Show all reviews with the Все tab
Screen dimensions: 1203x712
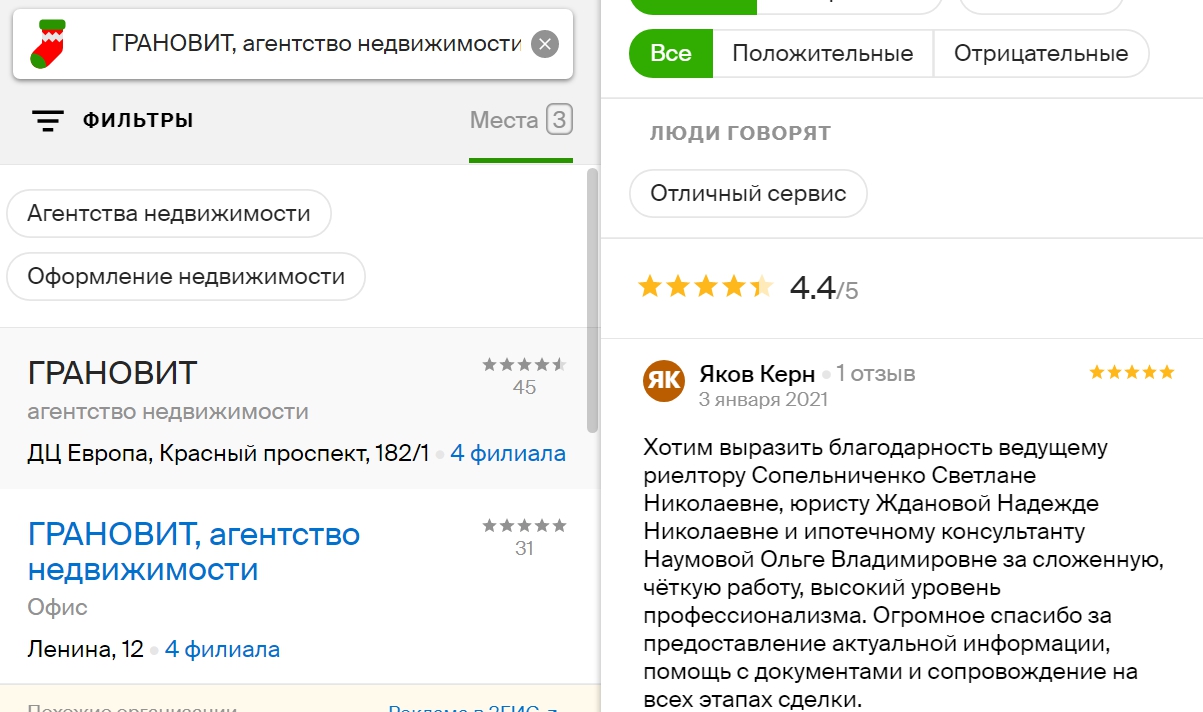[x=671, y=53]
